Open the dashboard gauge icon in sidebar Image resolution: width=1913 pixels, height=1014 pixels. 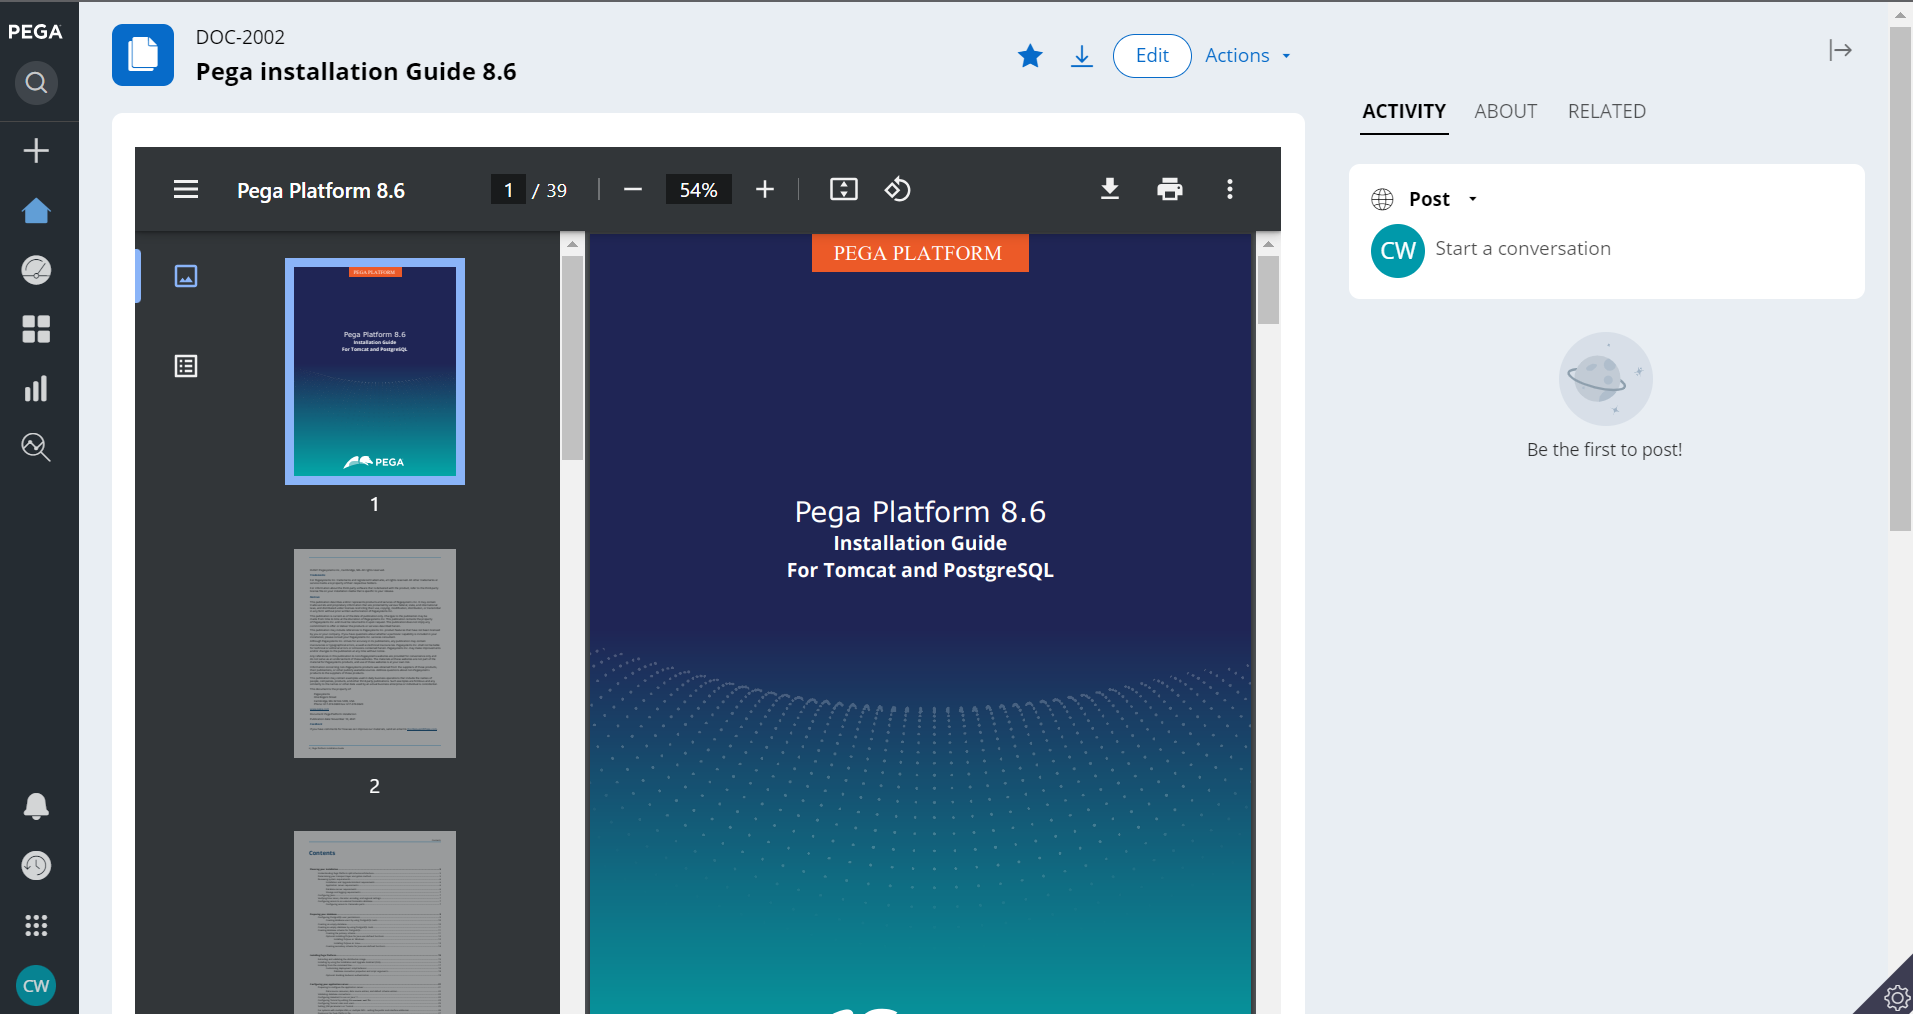coord(36,269)
